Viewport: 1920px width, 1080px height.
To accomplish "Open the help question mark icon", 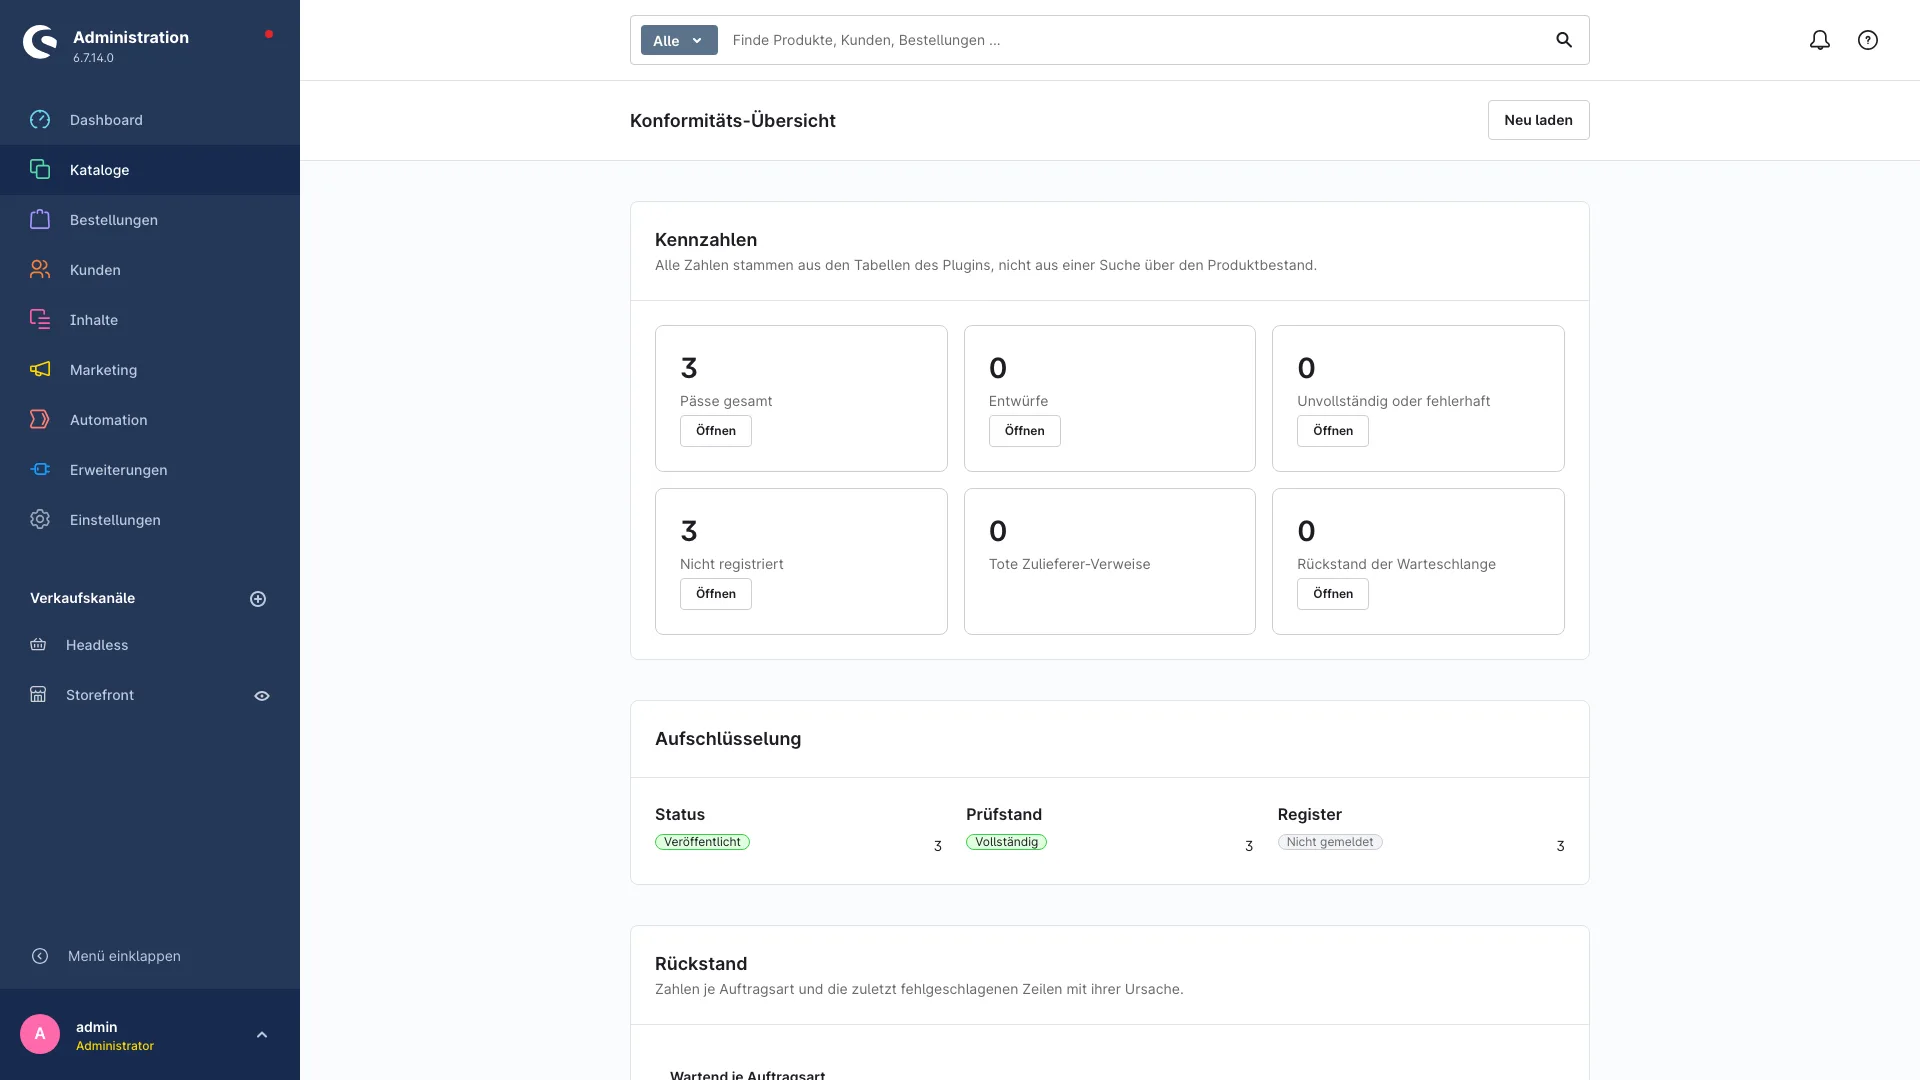I will (1868, 40).
